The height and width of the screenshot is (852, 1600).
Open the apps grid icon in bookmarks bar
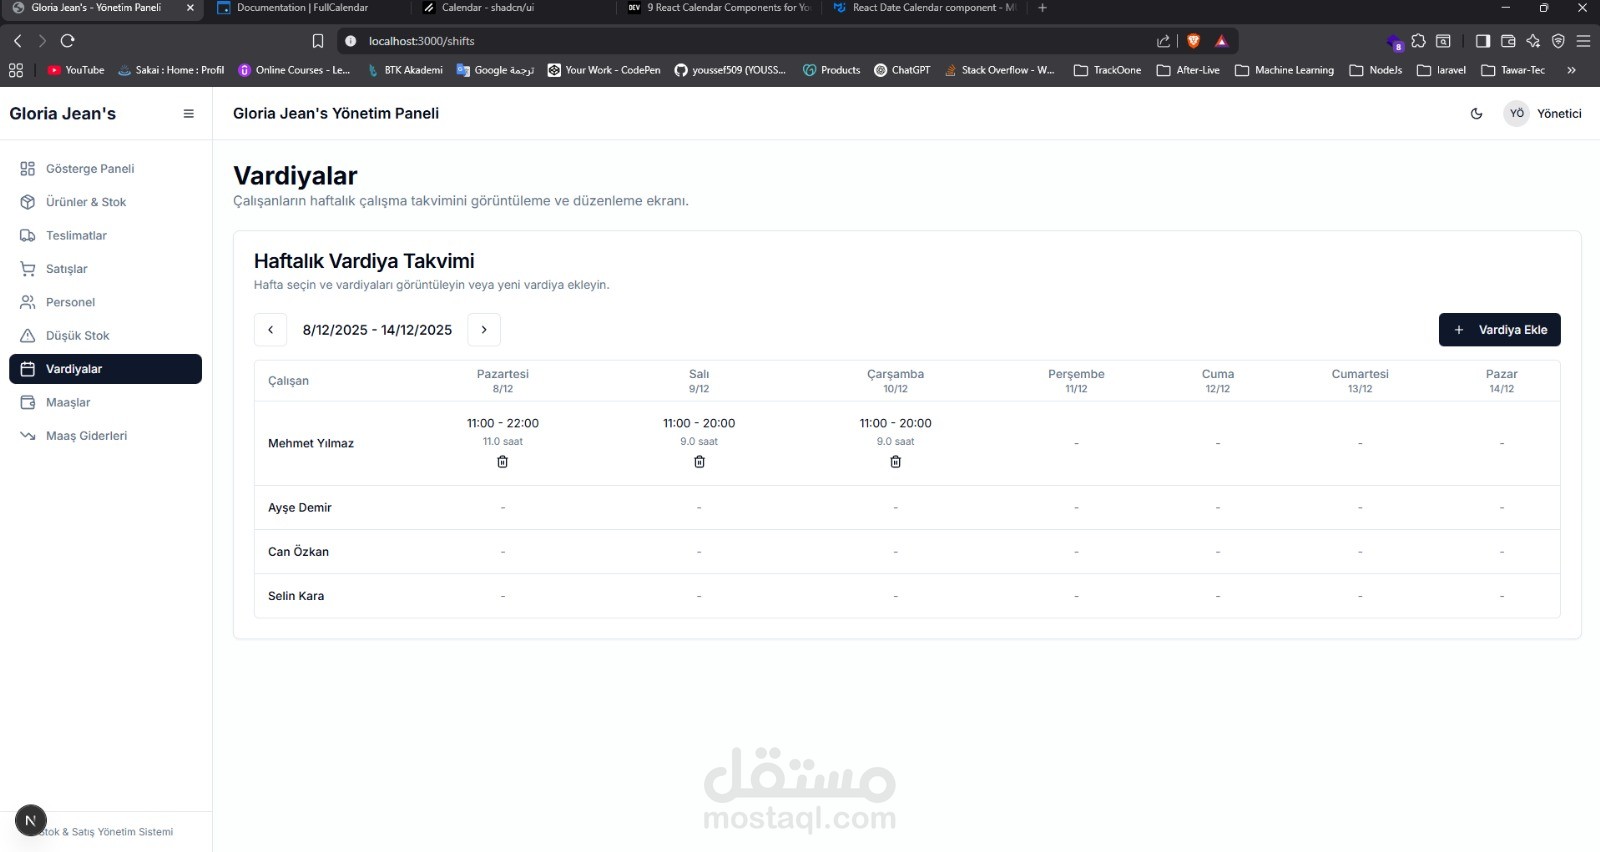tap(15, 70)
